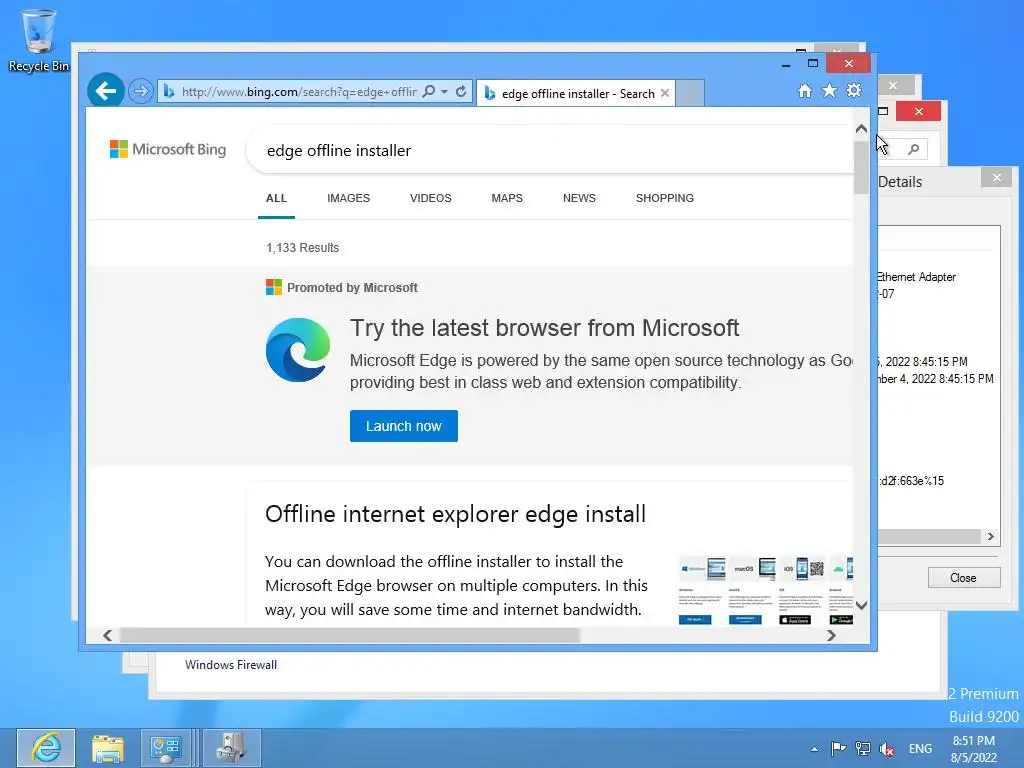Screen dimensions: 1024x768
Task: Switch to the SHOPPING tab
Action: point(665,198)
